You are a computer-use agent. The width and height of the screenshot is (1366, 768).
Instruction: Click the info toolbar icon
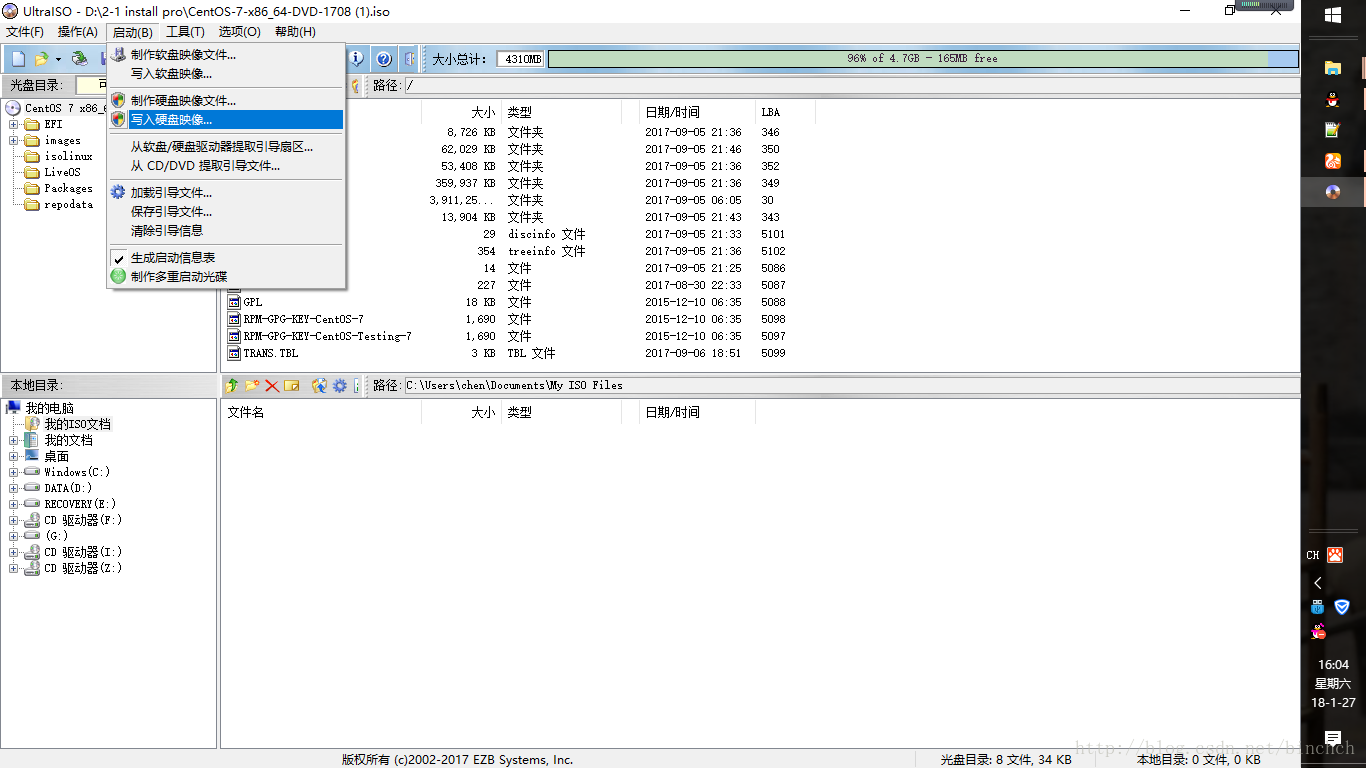(x=356, y=59)
